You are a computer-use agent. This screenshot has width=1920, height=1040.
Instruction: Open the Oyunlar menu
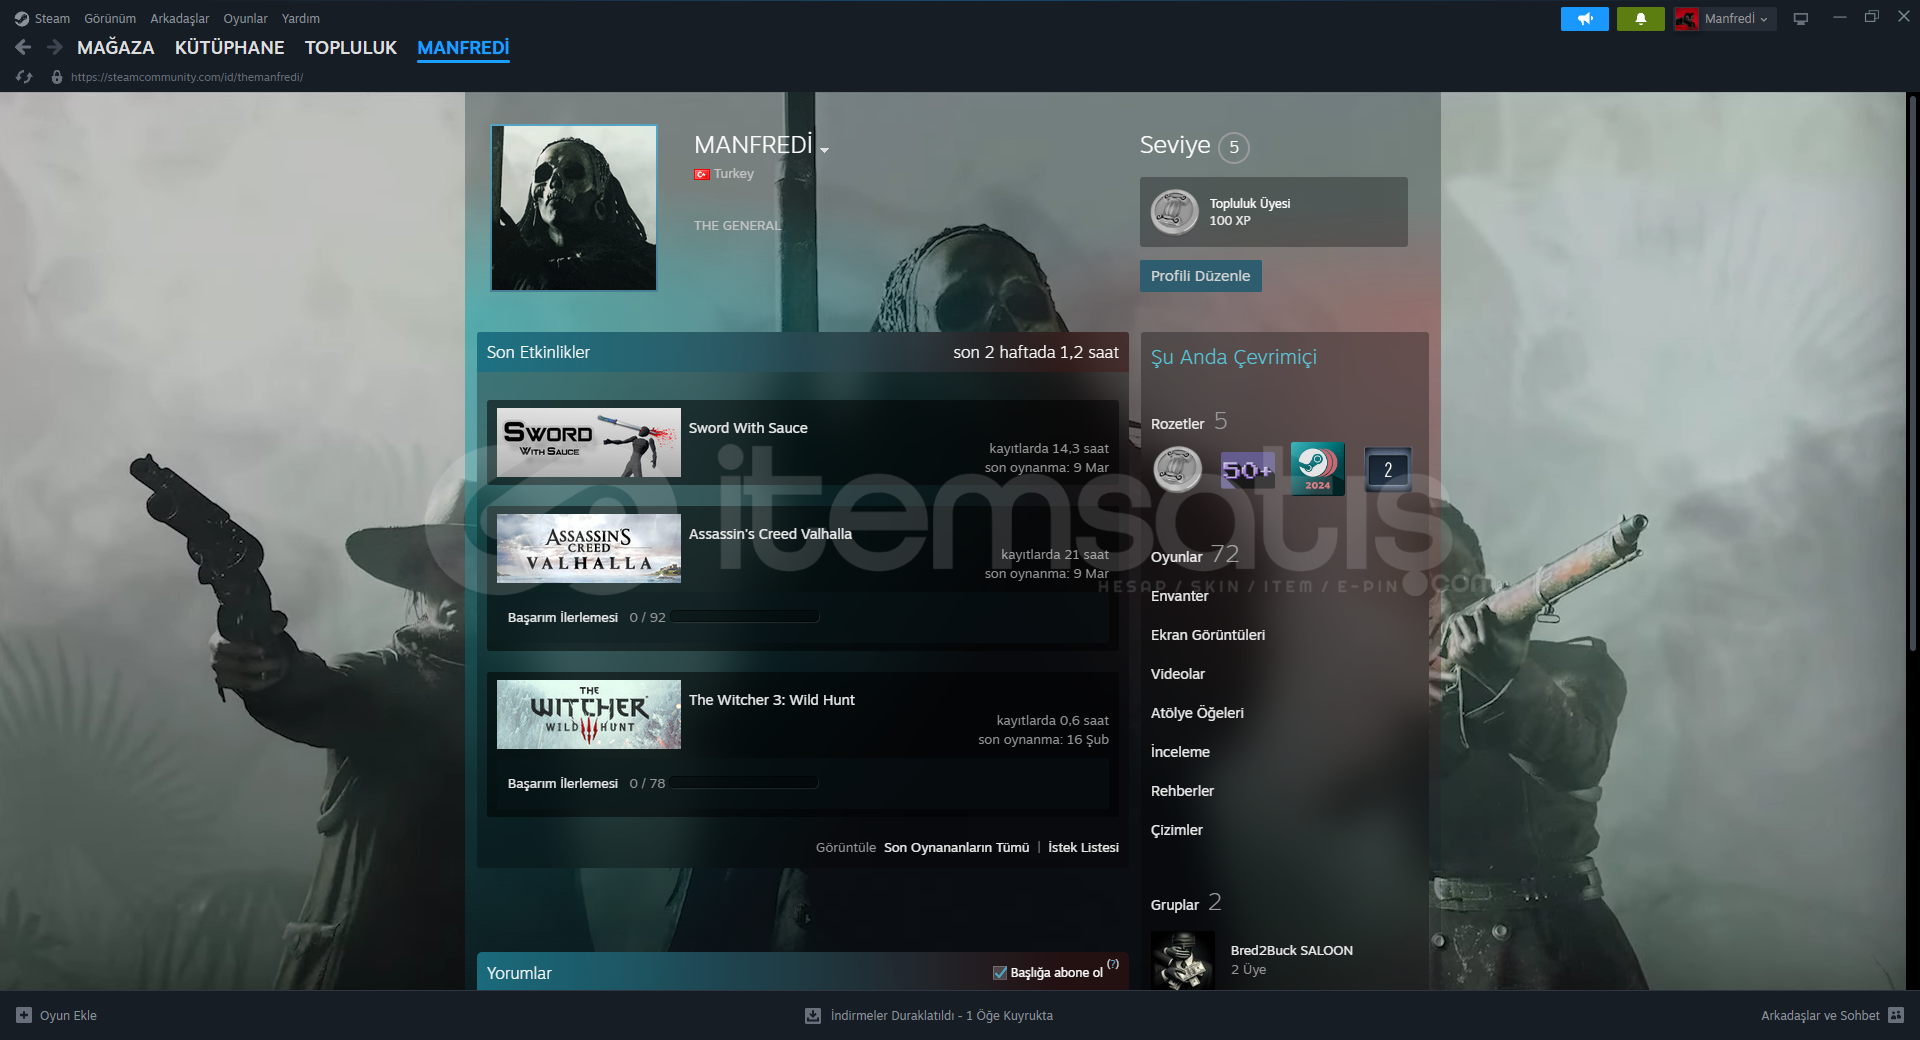pyautogui.click(x=245, y=18)
